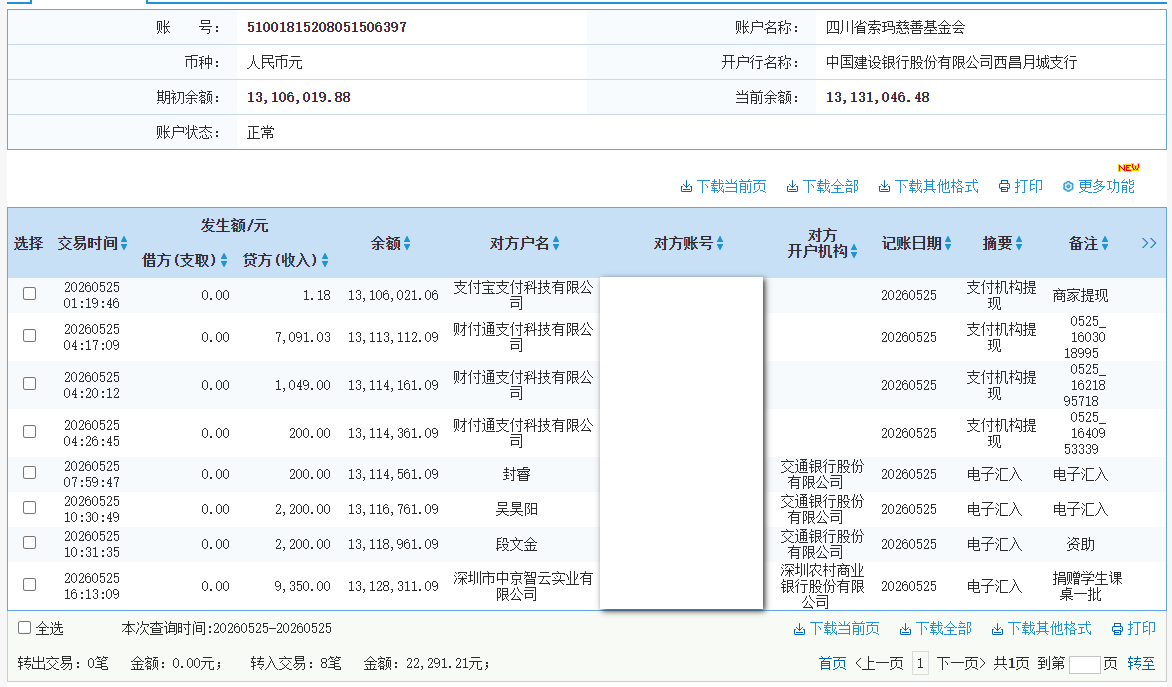1172x687 pixels.
Task: Sort by 备注 column arrows
Action: [x=1104, y=243]
